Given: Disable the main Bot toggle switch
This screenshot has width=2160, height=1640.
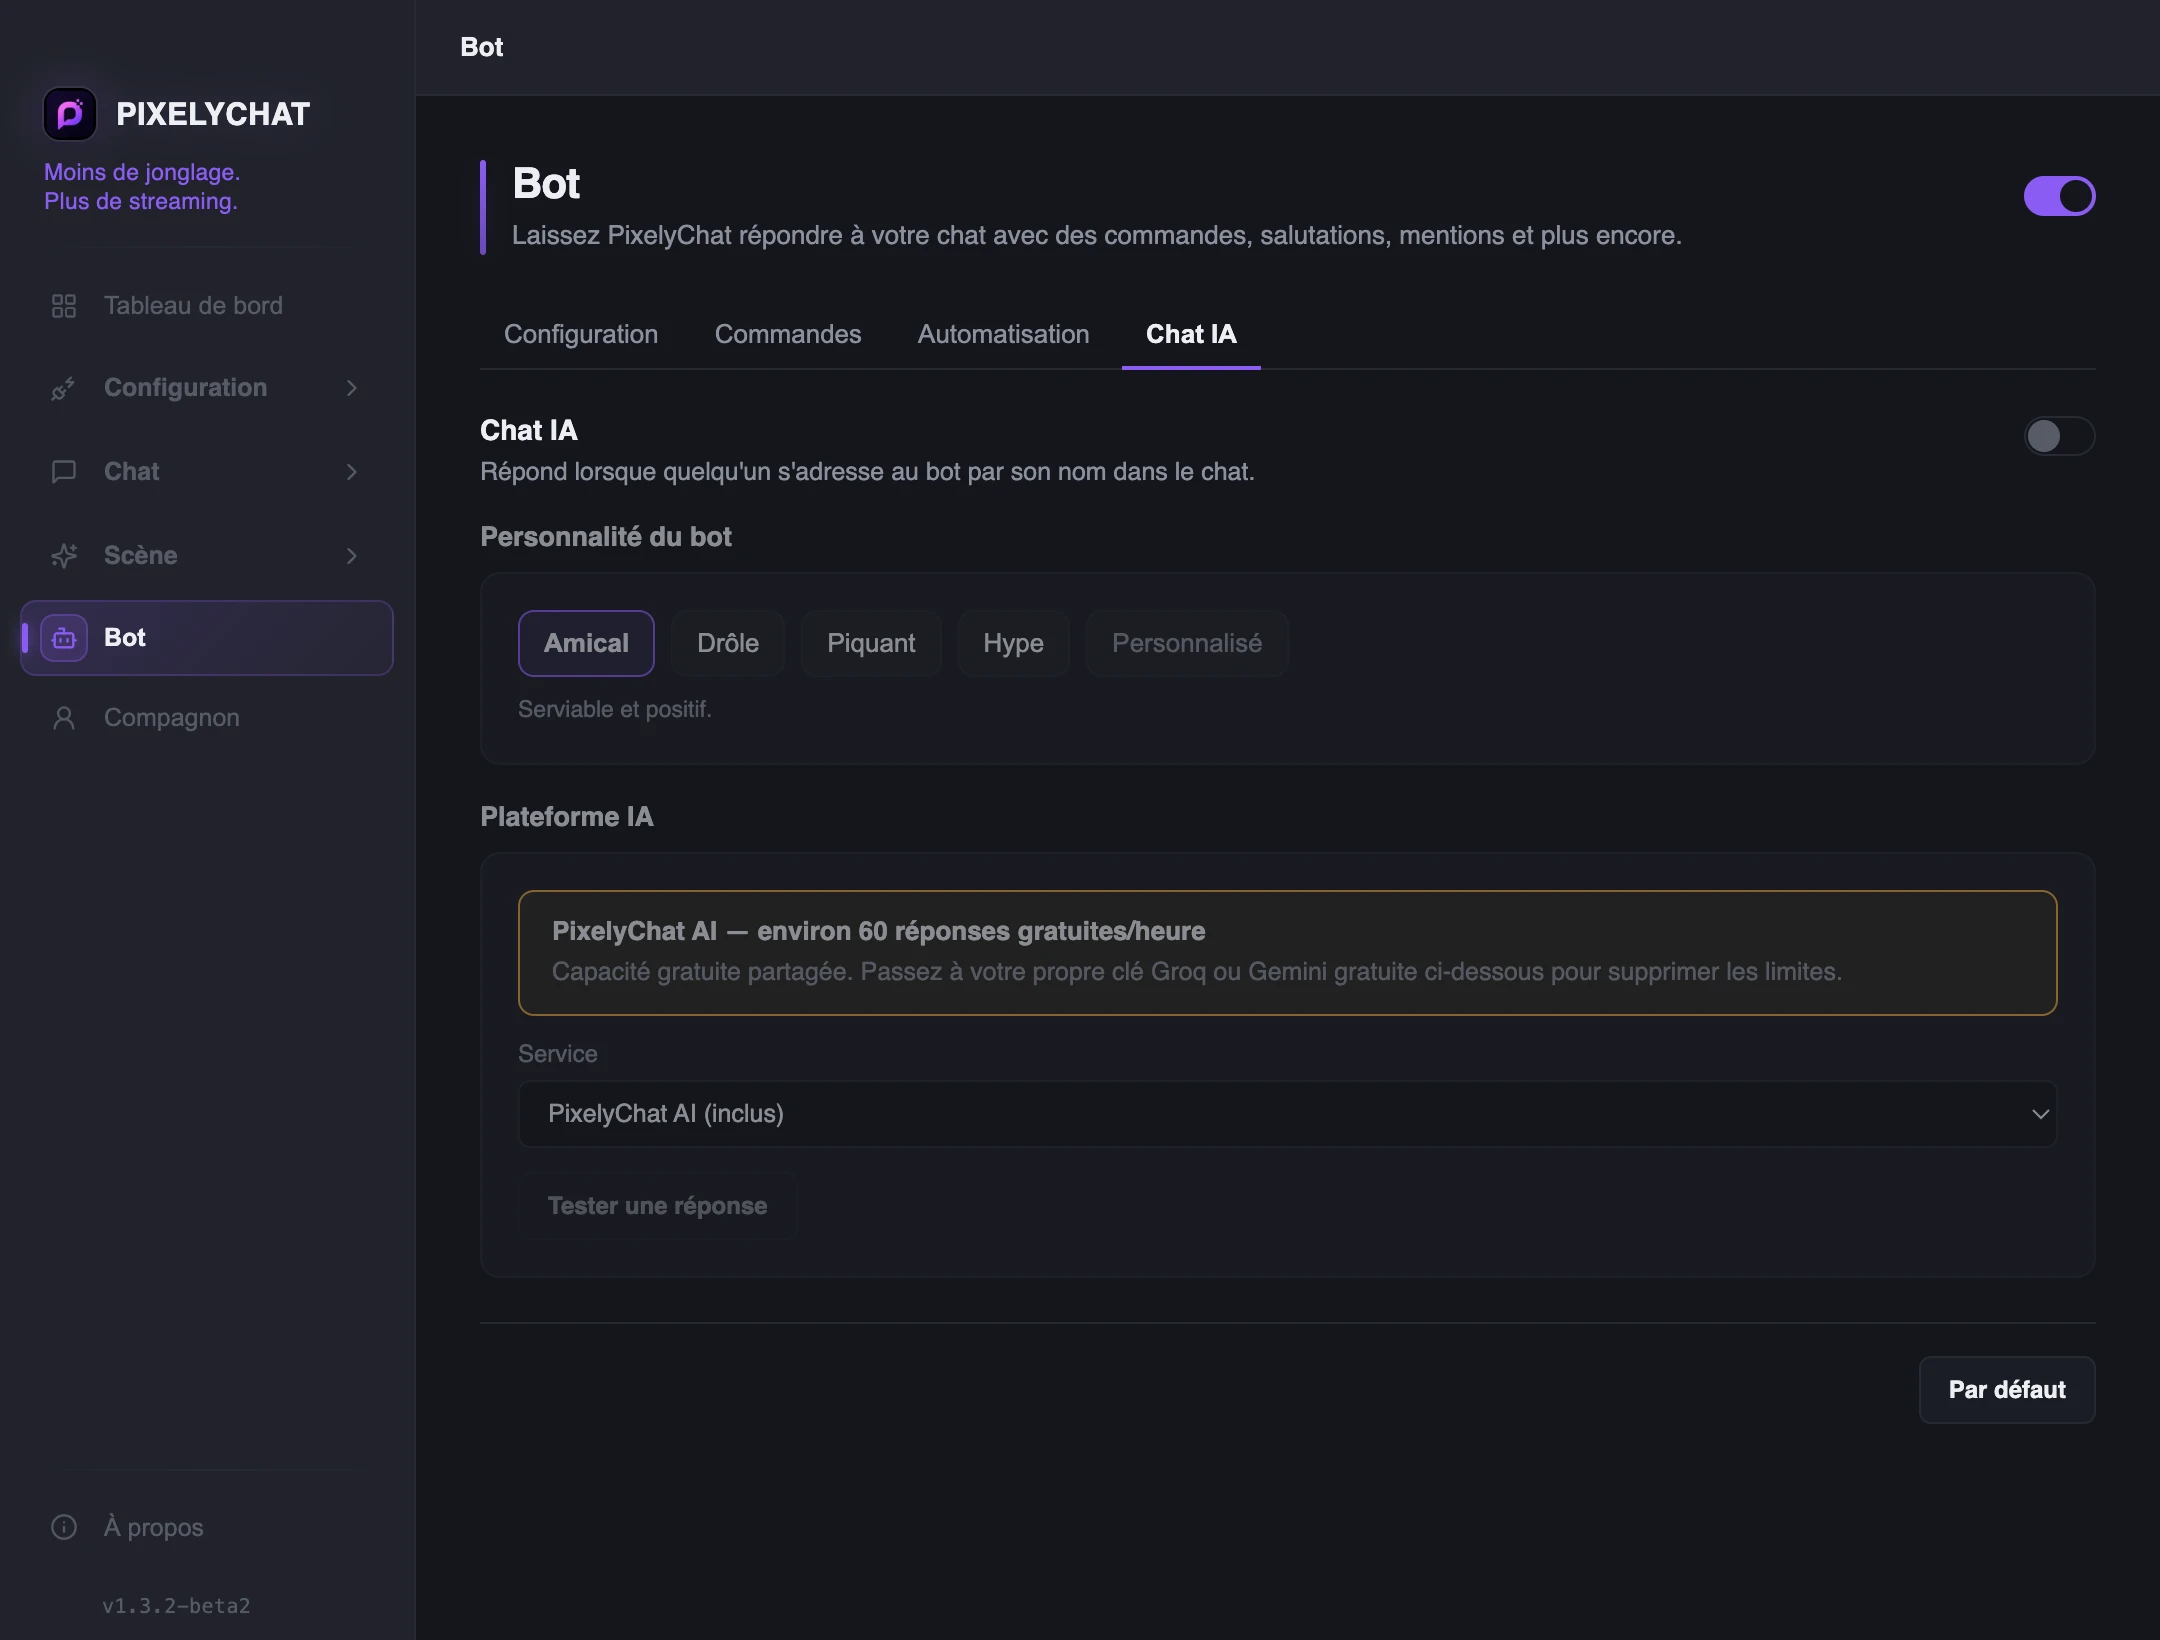Looking at the screenshot, I should coord(2059,196).
